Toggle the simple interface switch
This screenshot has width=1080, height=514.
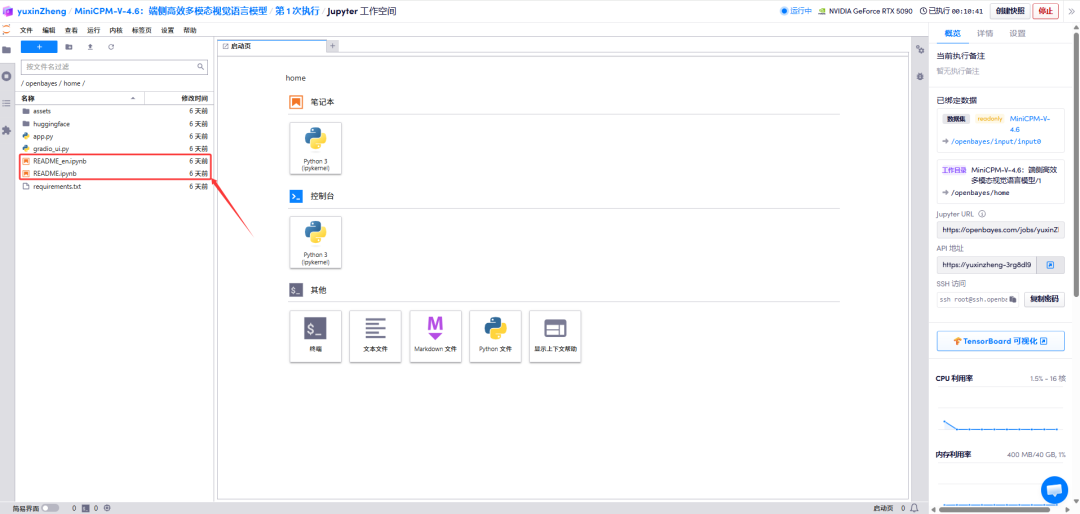tap(50, 508)
